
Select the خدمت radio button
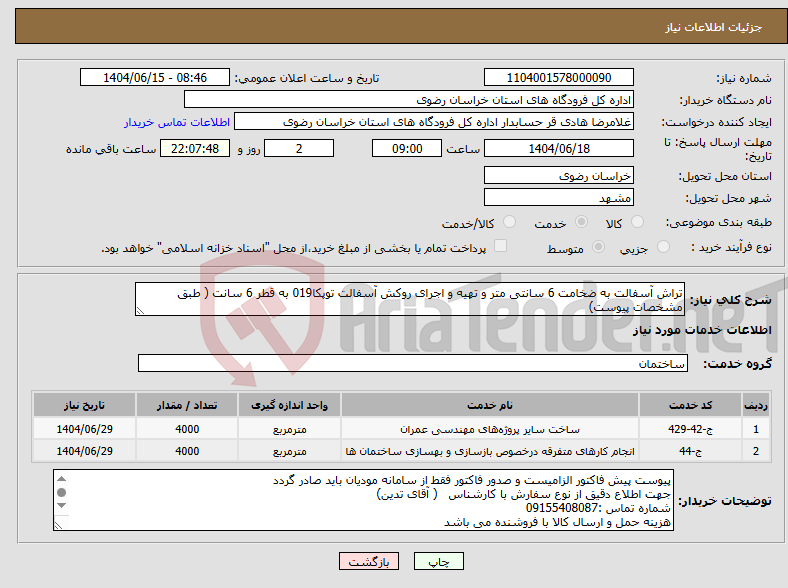point(581,222)
